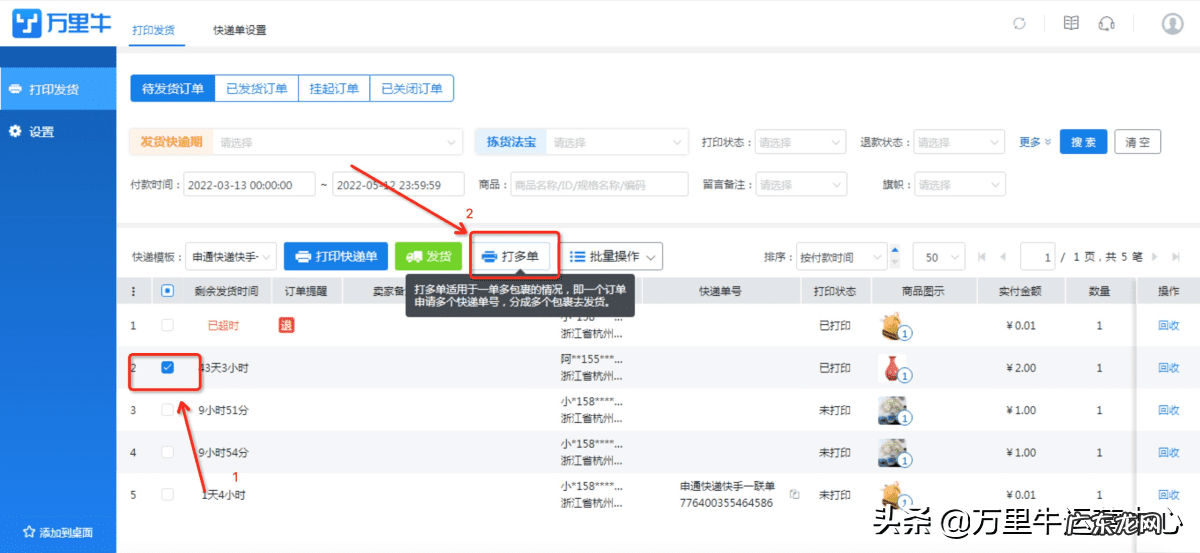Open customer service headset icon

(x=1106, y=24)
